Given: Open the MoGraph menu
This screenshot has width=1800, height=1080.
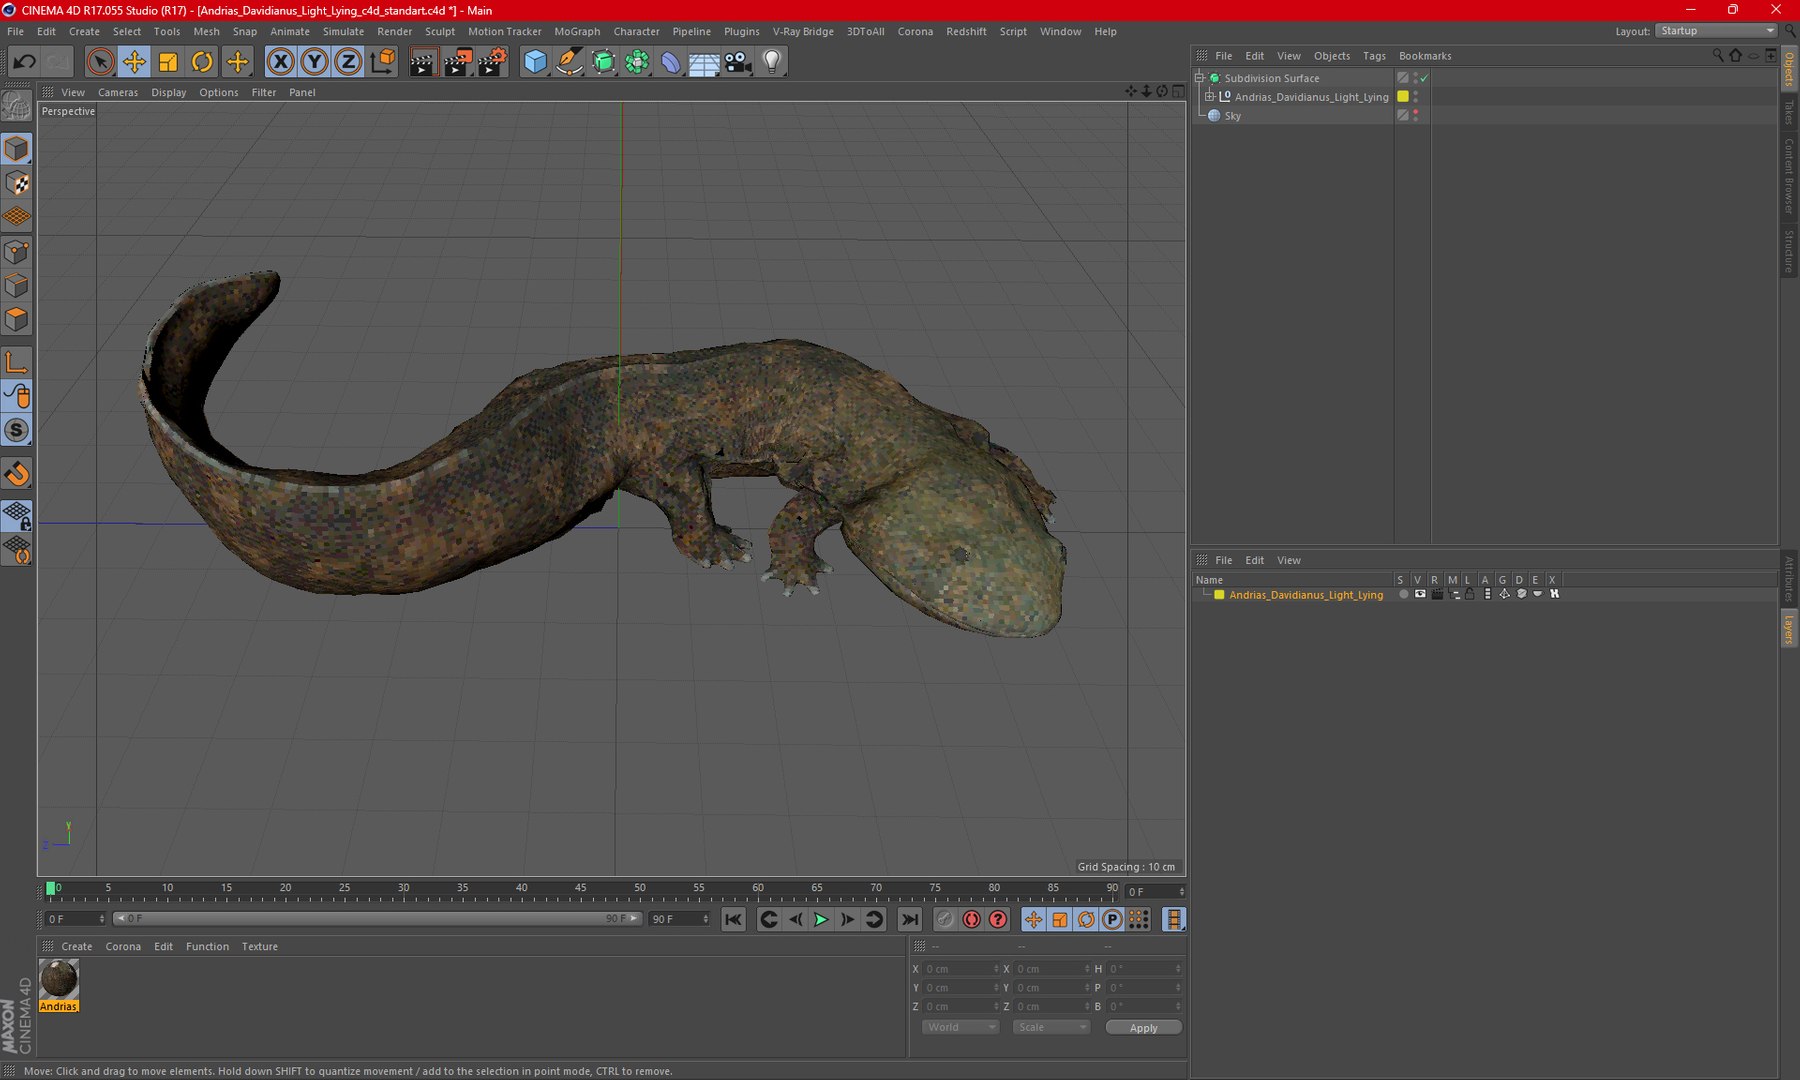Looking at the screenshot, I should pos(577,32).
